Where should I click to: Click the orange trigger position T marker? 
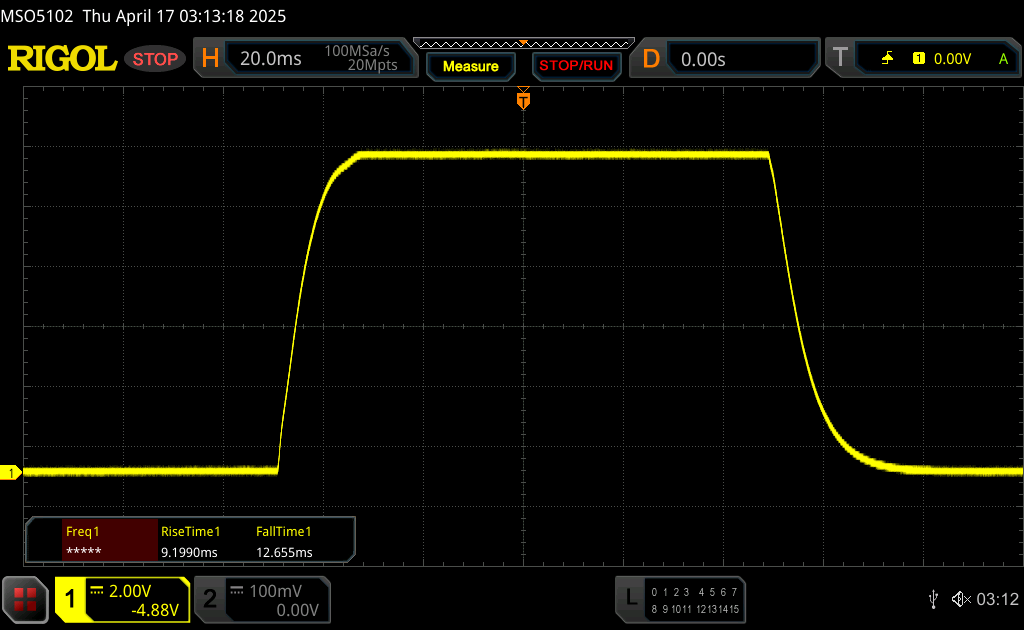point(523,99)
